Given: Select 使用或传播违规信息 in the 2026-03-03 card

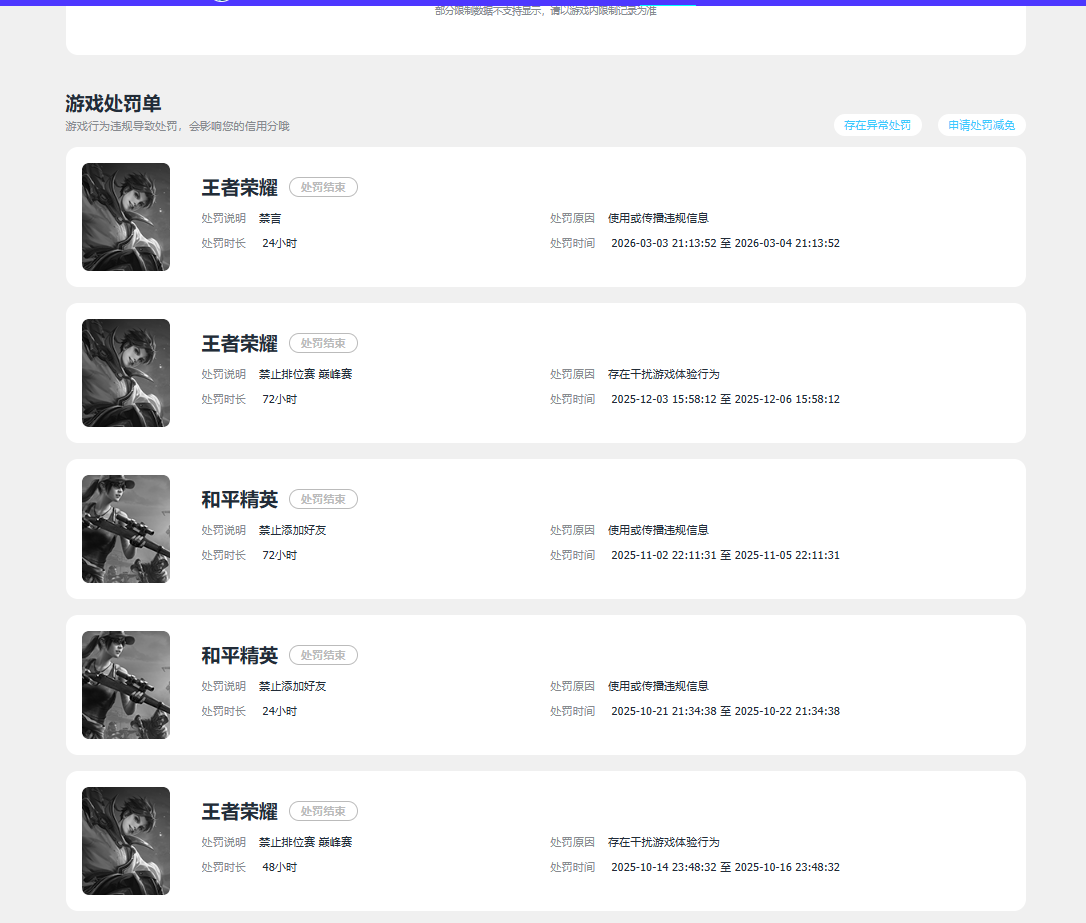Looking at the screenshot, I should coord(658,218).
